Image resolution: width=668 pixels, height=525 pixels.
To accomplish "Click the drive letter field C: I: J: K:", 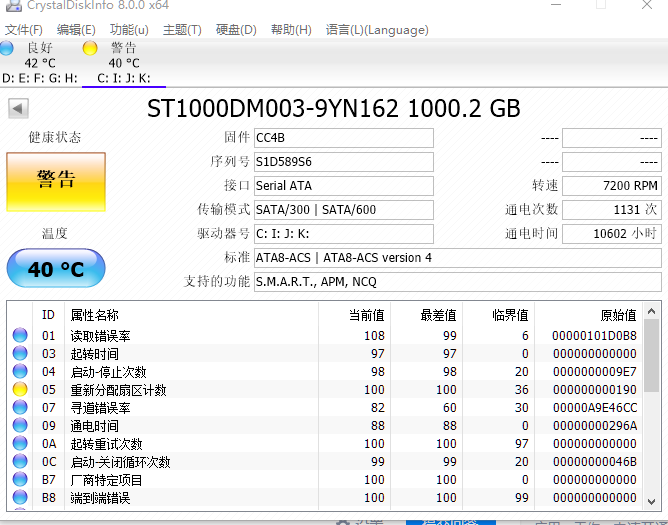I will 344,234.
